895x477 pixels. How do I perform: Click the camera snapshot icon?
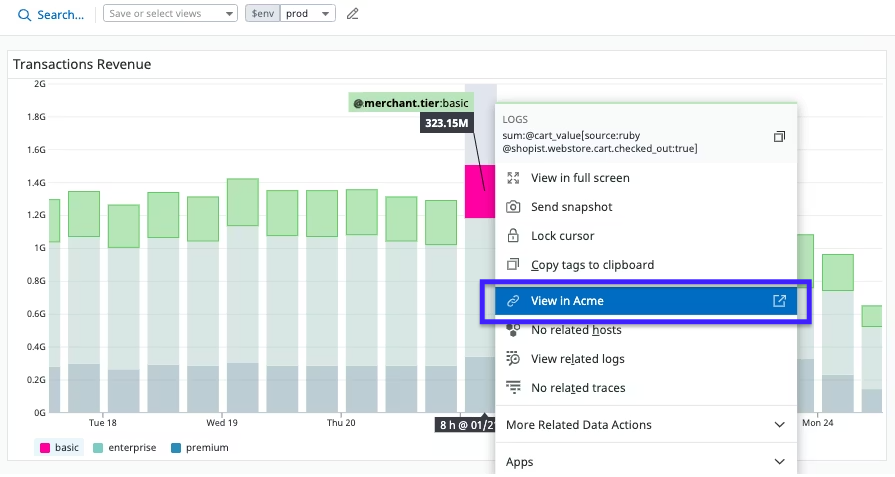(x=513, y=207)
